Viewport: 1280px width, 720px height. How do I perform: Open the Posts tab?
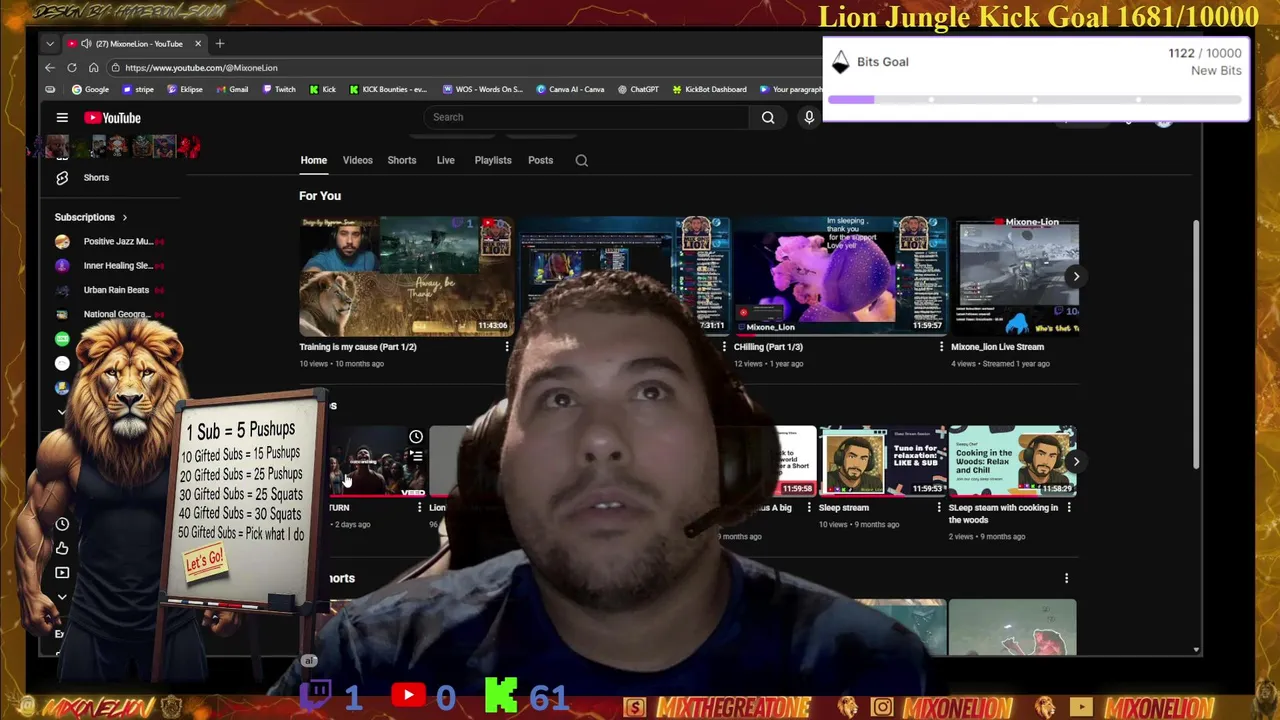(x=540, y=160)
